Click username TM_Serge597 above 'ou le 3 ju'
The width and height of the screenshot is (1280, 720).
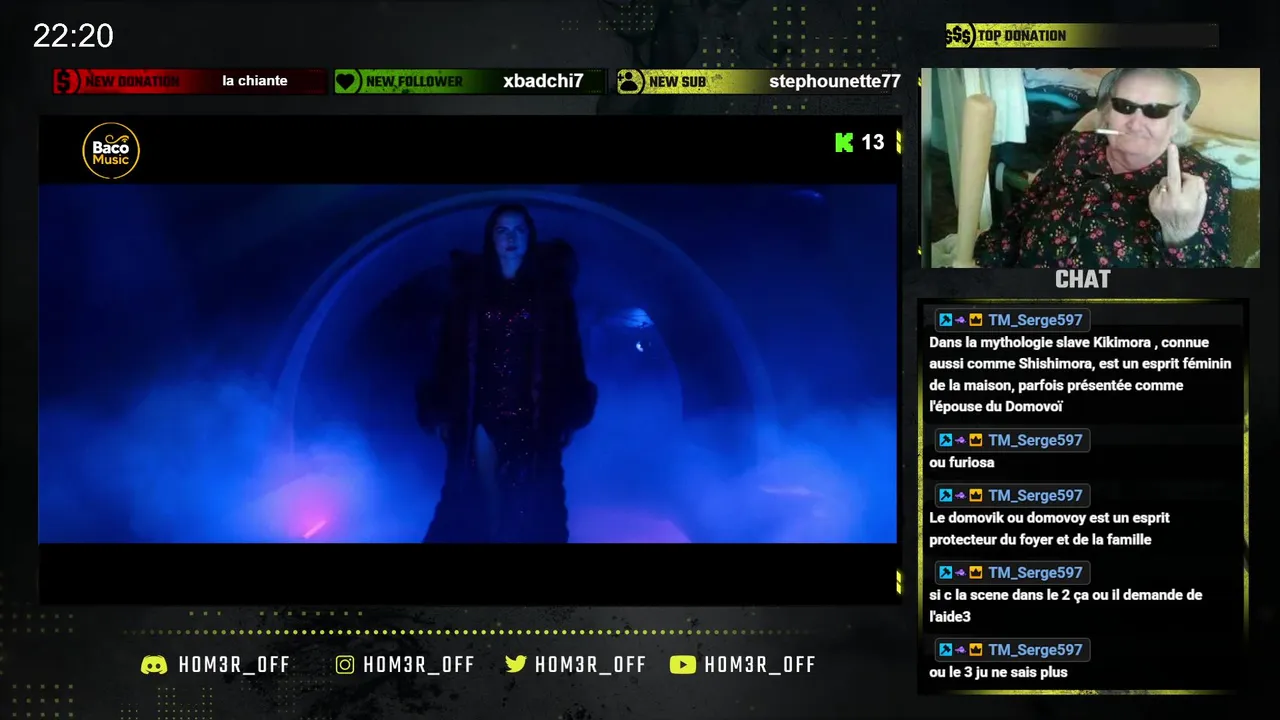1035,649
